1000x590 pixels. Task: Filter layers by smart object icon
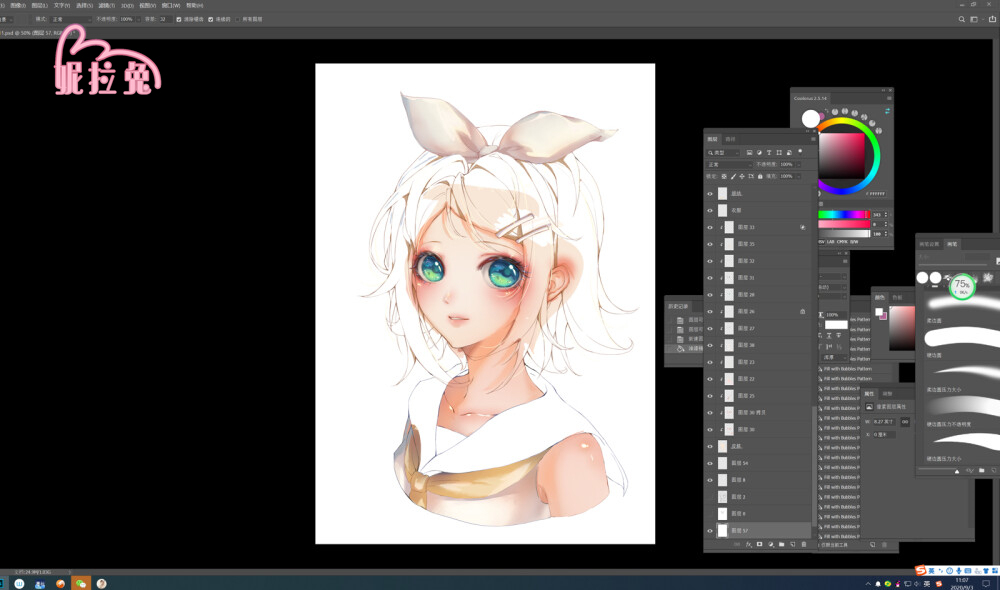click(789, 153)
